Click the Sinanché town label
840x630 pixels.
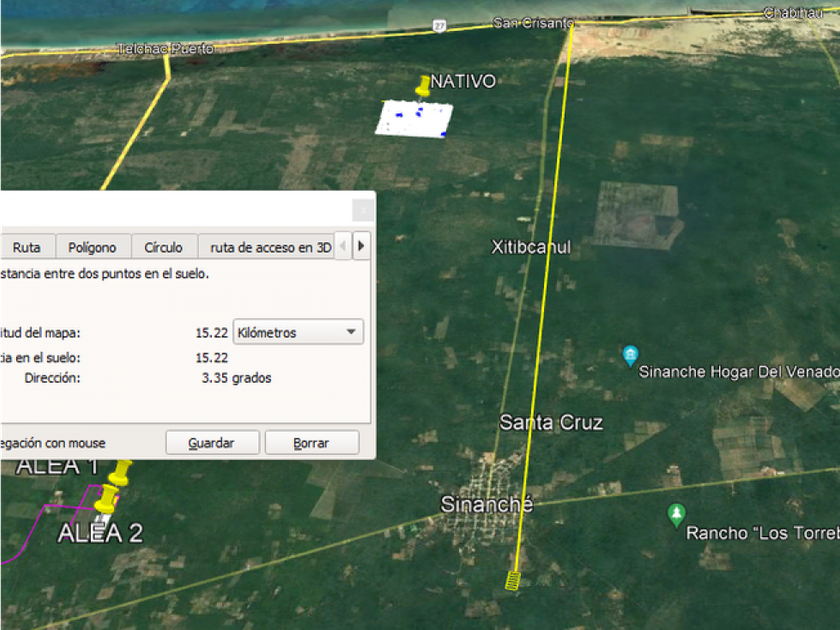click(x=486, y=504)
